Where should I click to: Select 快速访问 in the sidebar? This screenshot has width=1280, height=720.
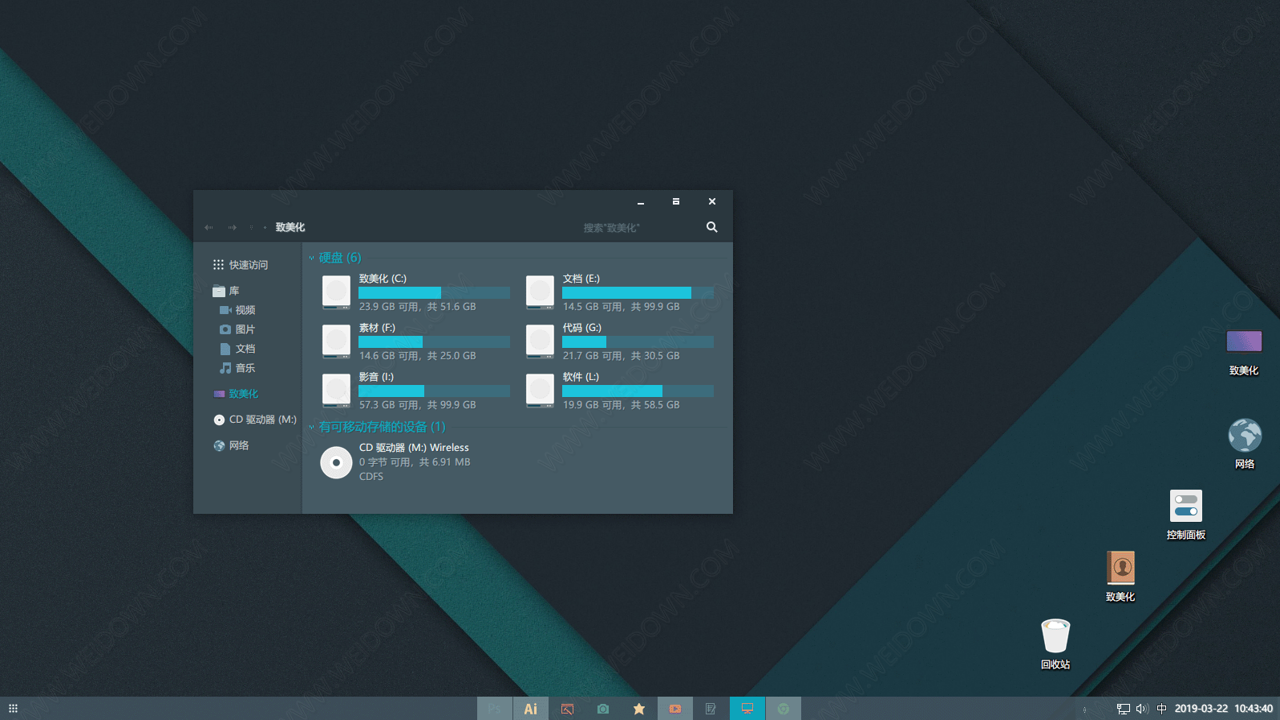(x=241, y=265)
